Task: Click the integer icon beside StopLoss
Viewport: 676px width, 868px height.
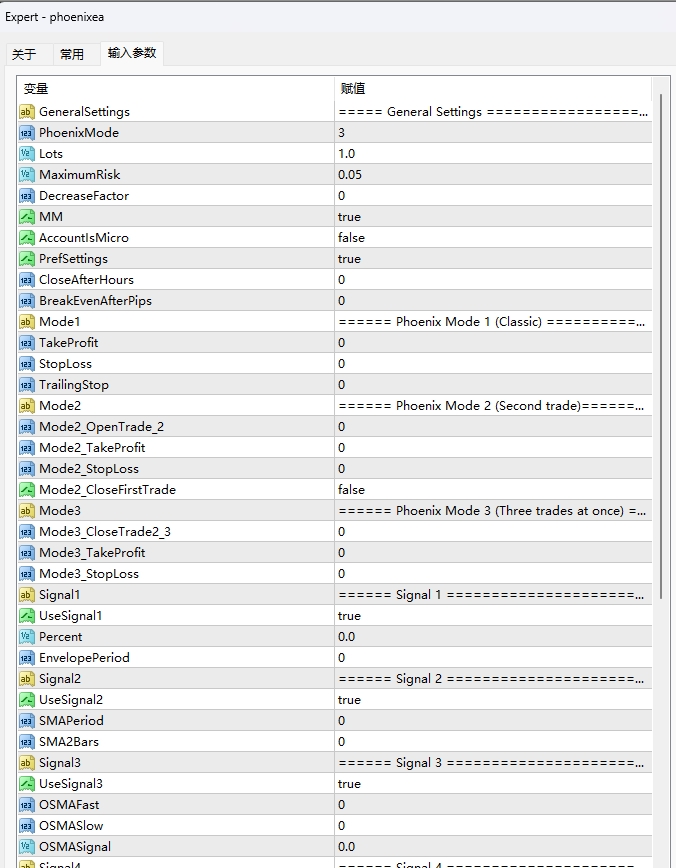Action: [x=27, y=364]
